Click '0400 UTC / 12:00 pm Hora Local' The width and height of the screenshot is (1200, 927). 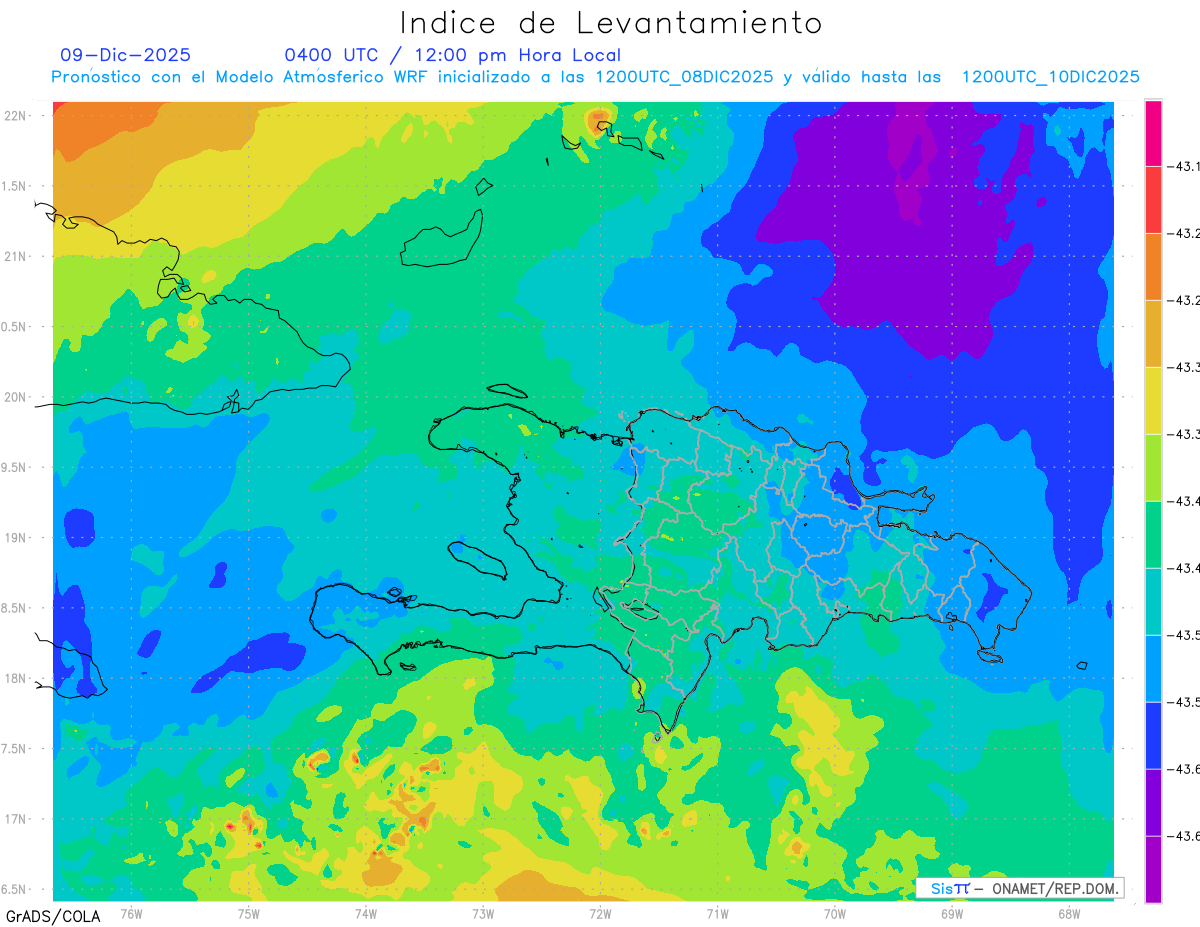pos(452,55)
